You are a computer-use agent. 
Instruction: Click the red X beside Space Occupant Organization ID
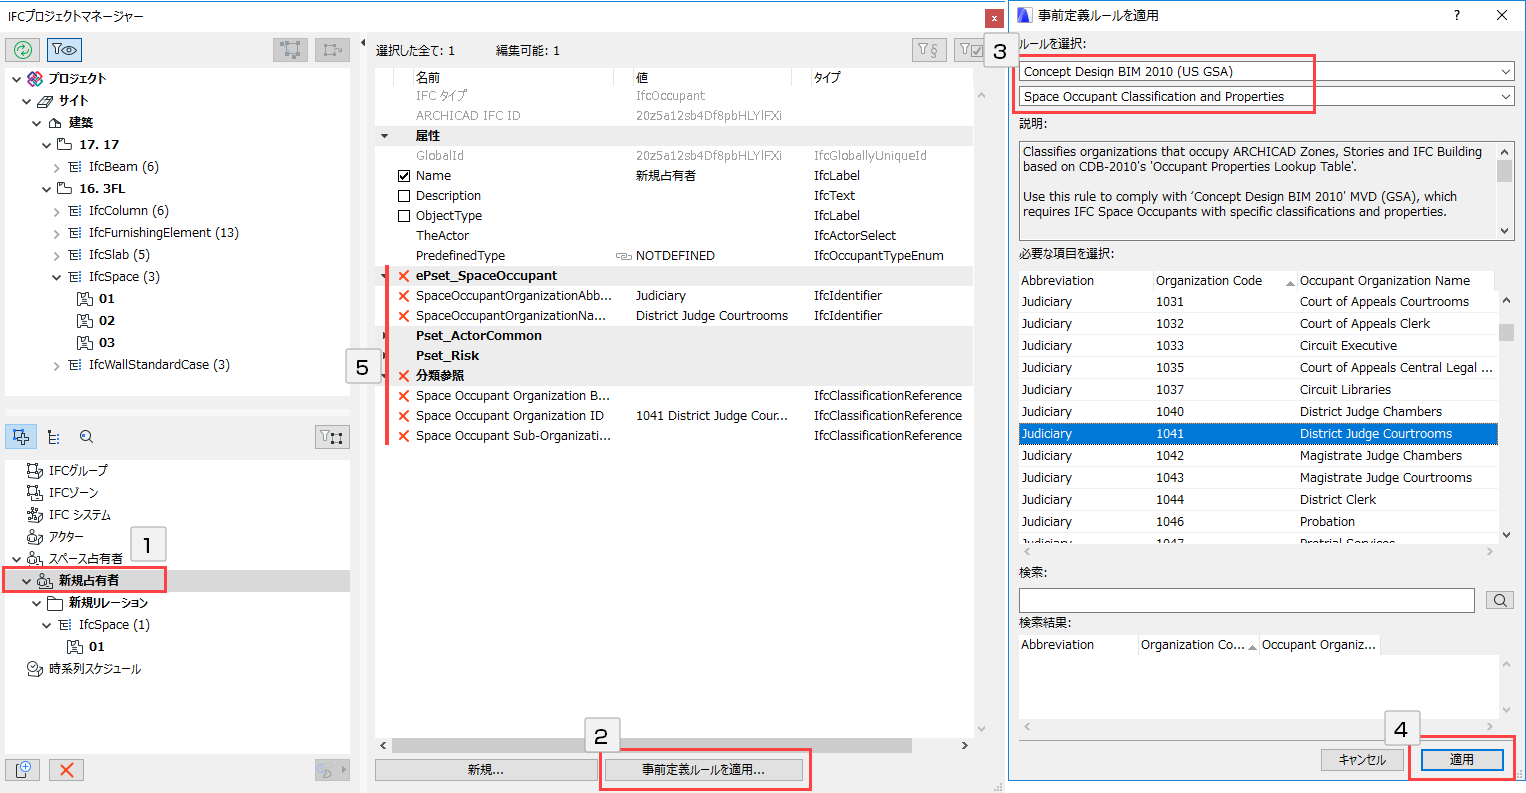point(404,416)
